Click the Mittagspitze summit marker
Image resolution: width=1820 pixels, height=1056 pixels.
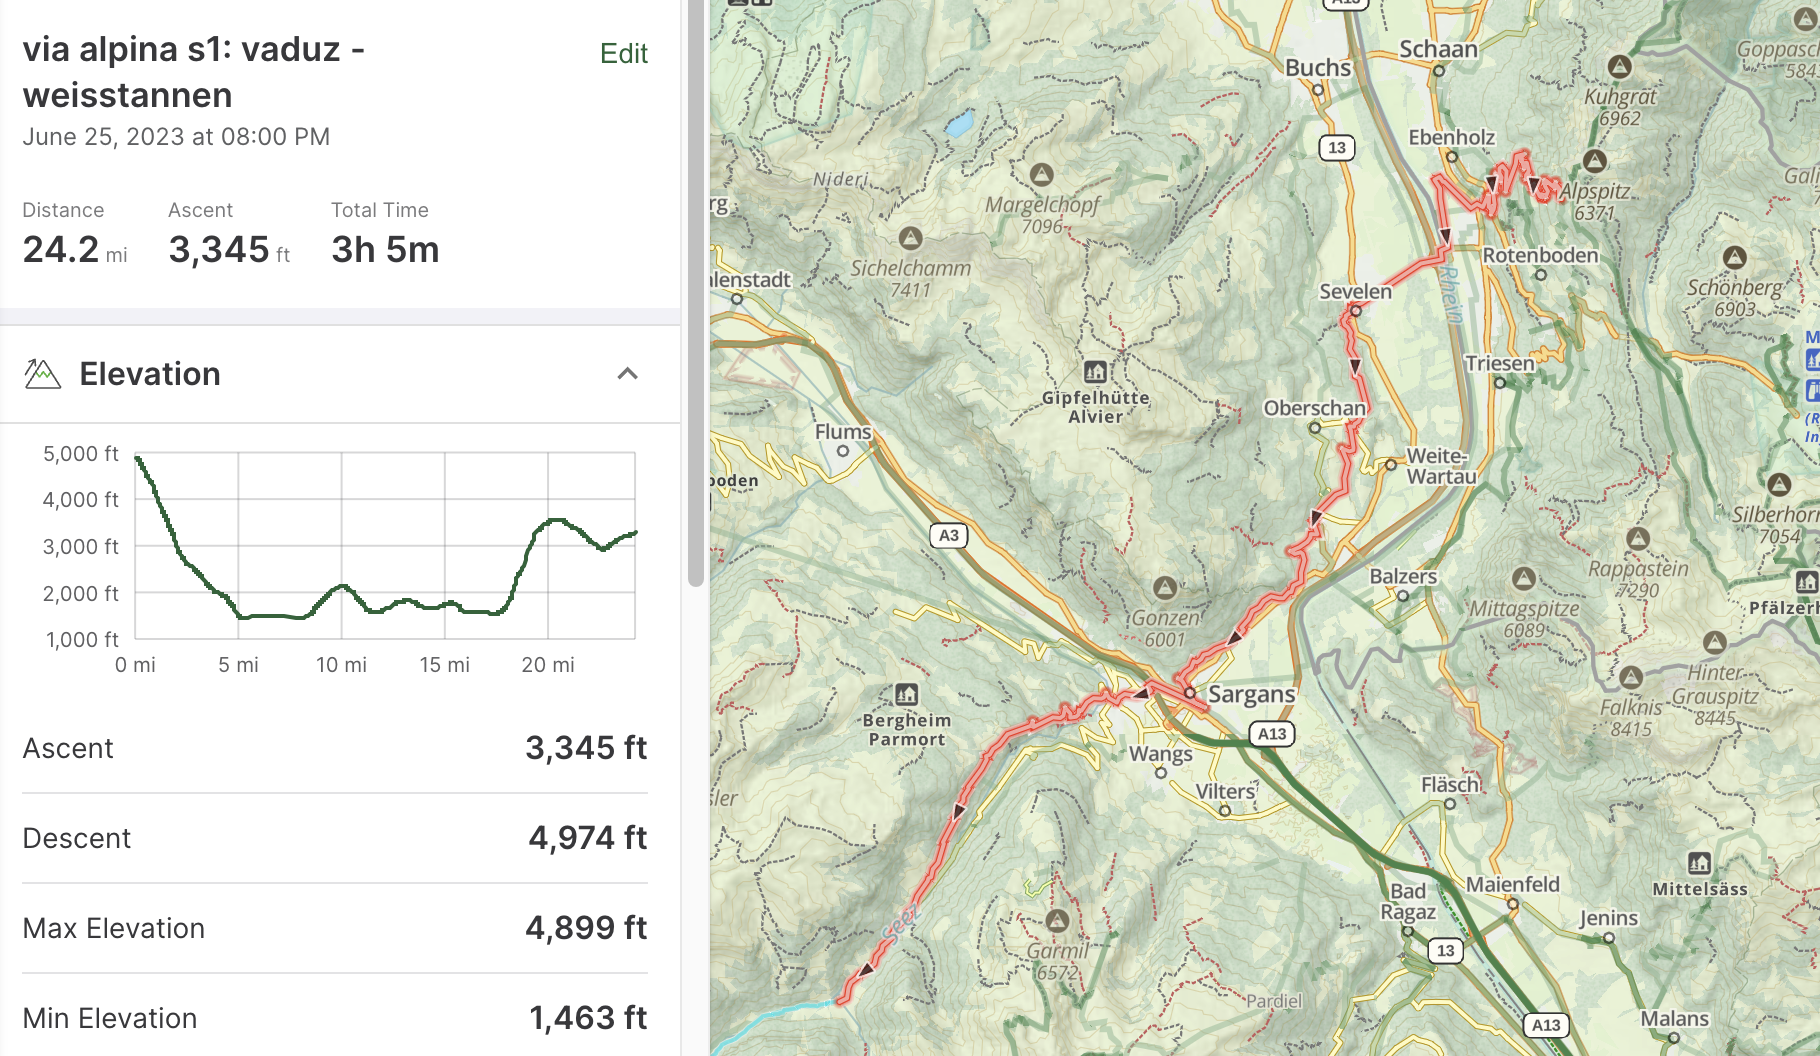(x=1523, y=578)
